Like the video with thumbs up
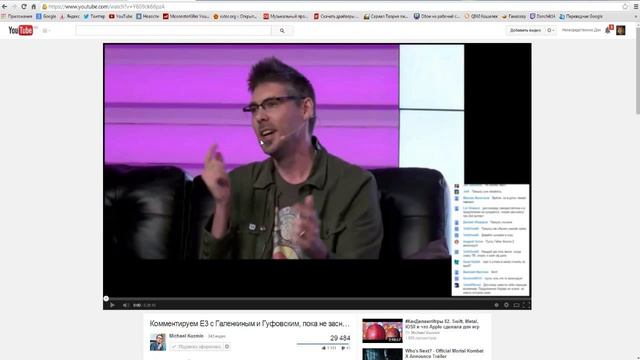This screenshot has height=360, width=640. (329, 348)
